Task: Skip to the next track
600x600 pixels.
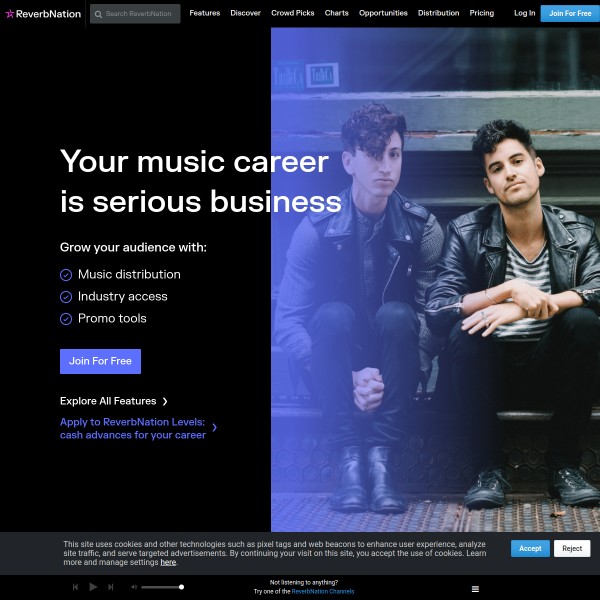Action: (x=111, y=587)
